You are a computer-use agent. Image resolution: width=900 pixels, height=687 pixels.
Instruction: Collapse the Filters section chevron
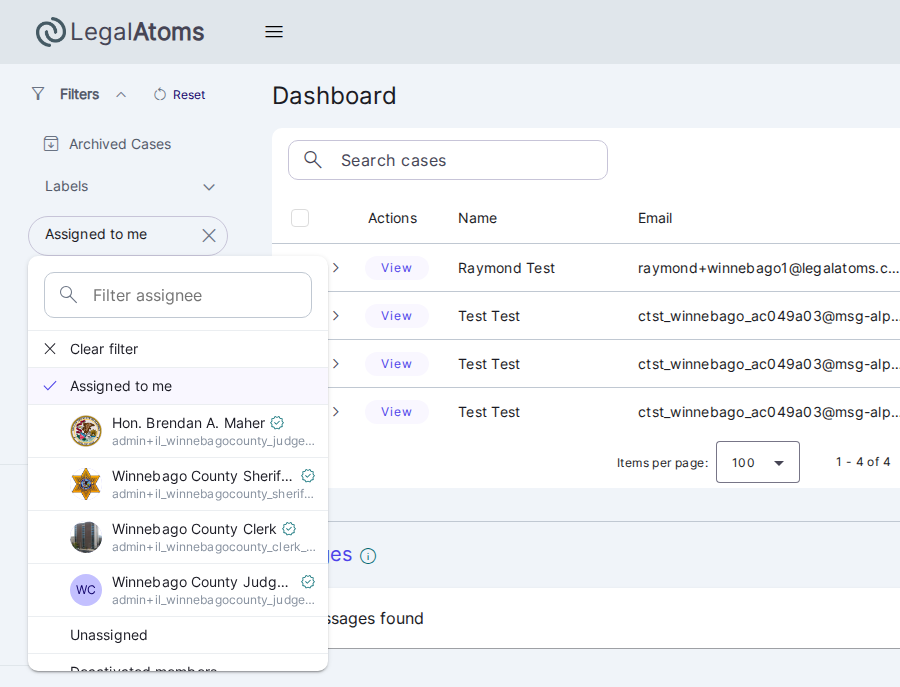[x=121, y=95]
